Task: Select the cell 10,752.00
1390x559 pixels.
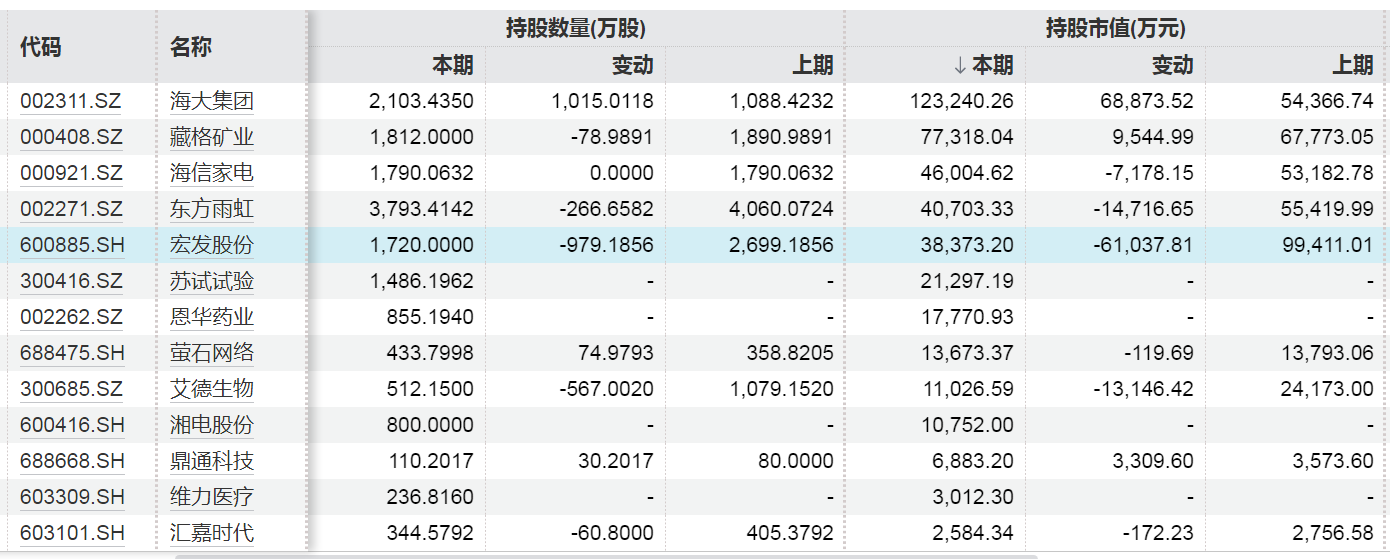Action: (967, 425)
